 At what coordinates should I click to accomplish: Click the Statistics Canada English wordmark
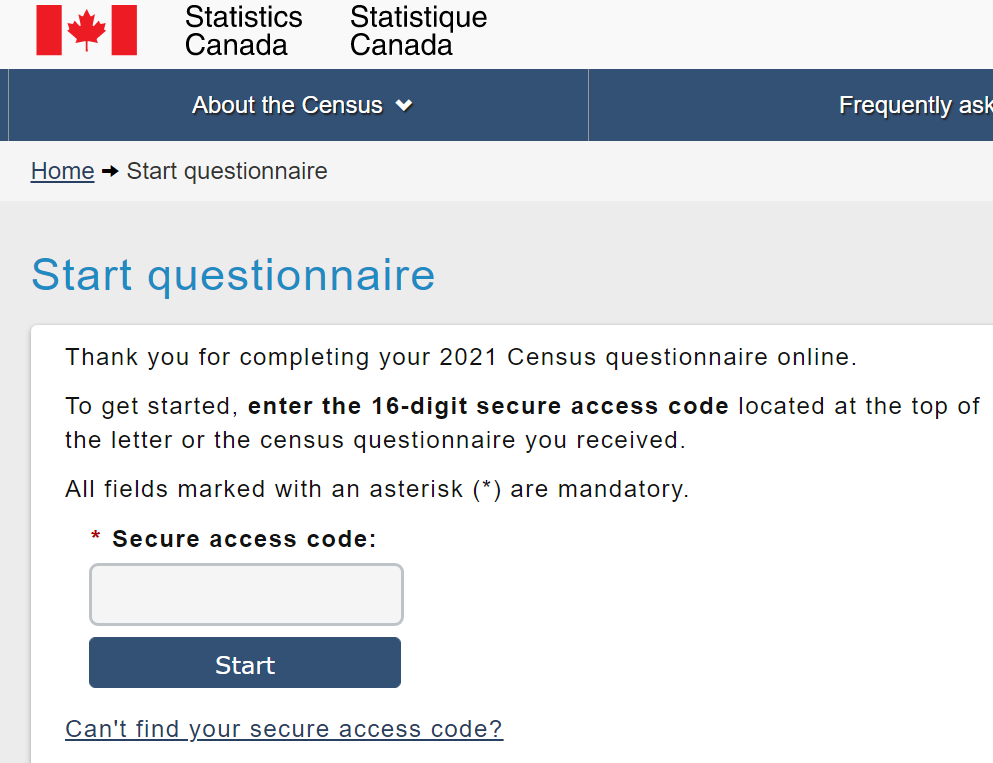tap(243, 31)
